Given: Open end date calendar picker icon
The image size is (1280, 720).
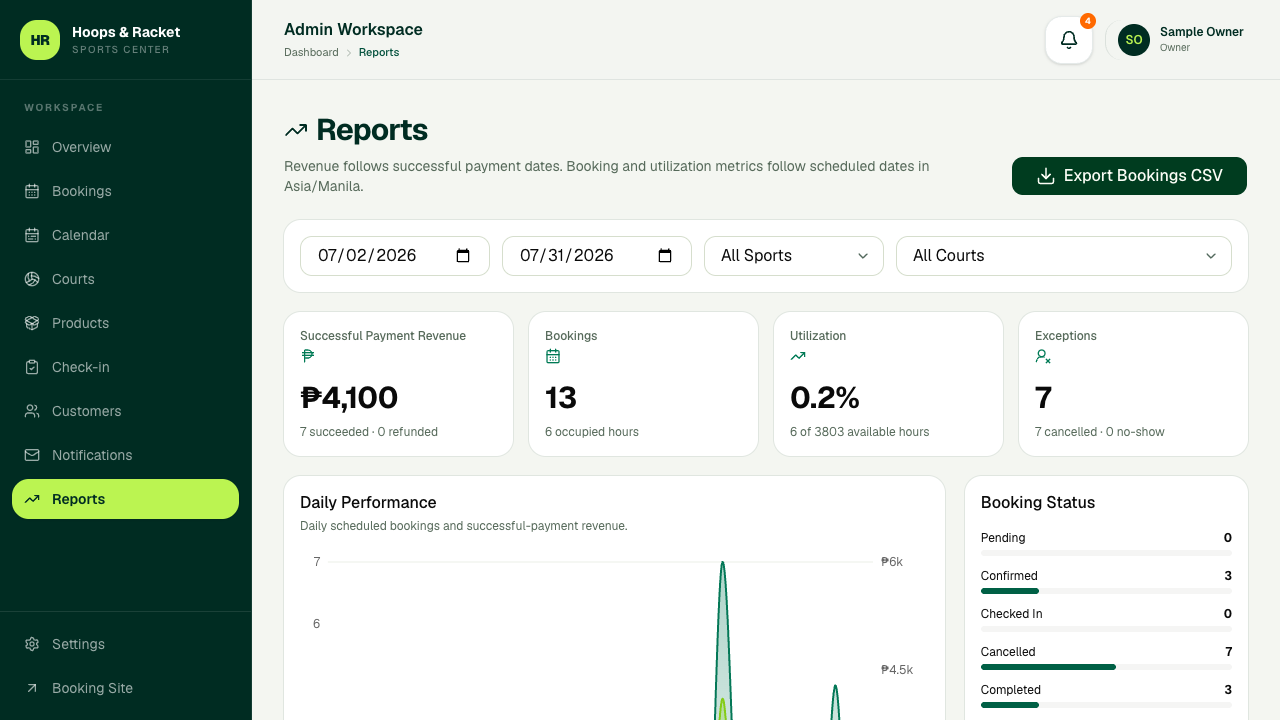Looking at the screenshot, I should click(x=665, y=256).
